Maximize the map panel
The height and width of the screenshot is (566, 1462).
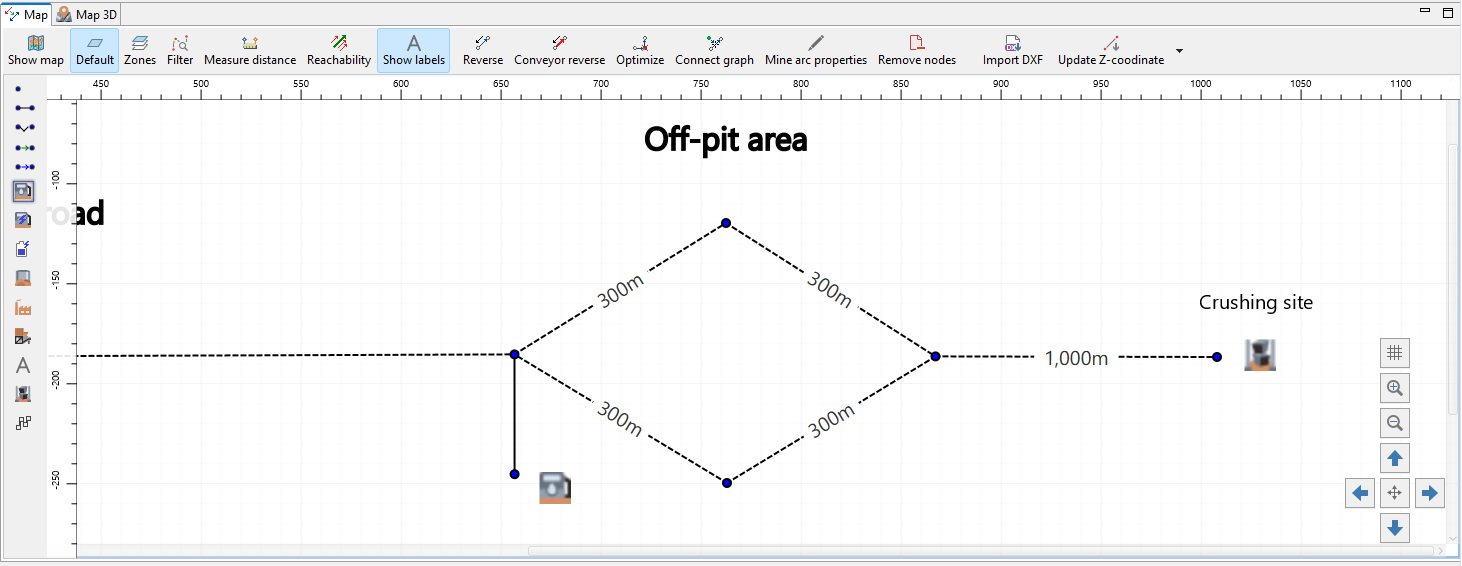point(1447,13)
